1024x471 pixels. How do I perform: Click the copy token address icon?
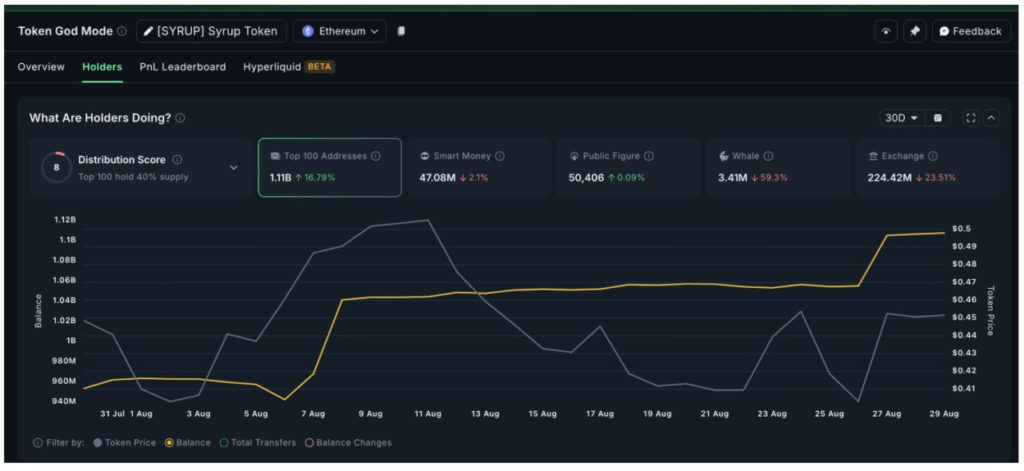(401, 31)
